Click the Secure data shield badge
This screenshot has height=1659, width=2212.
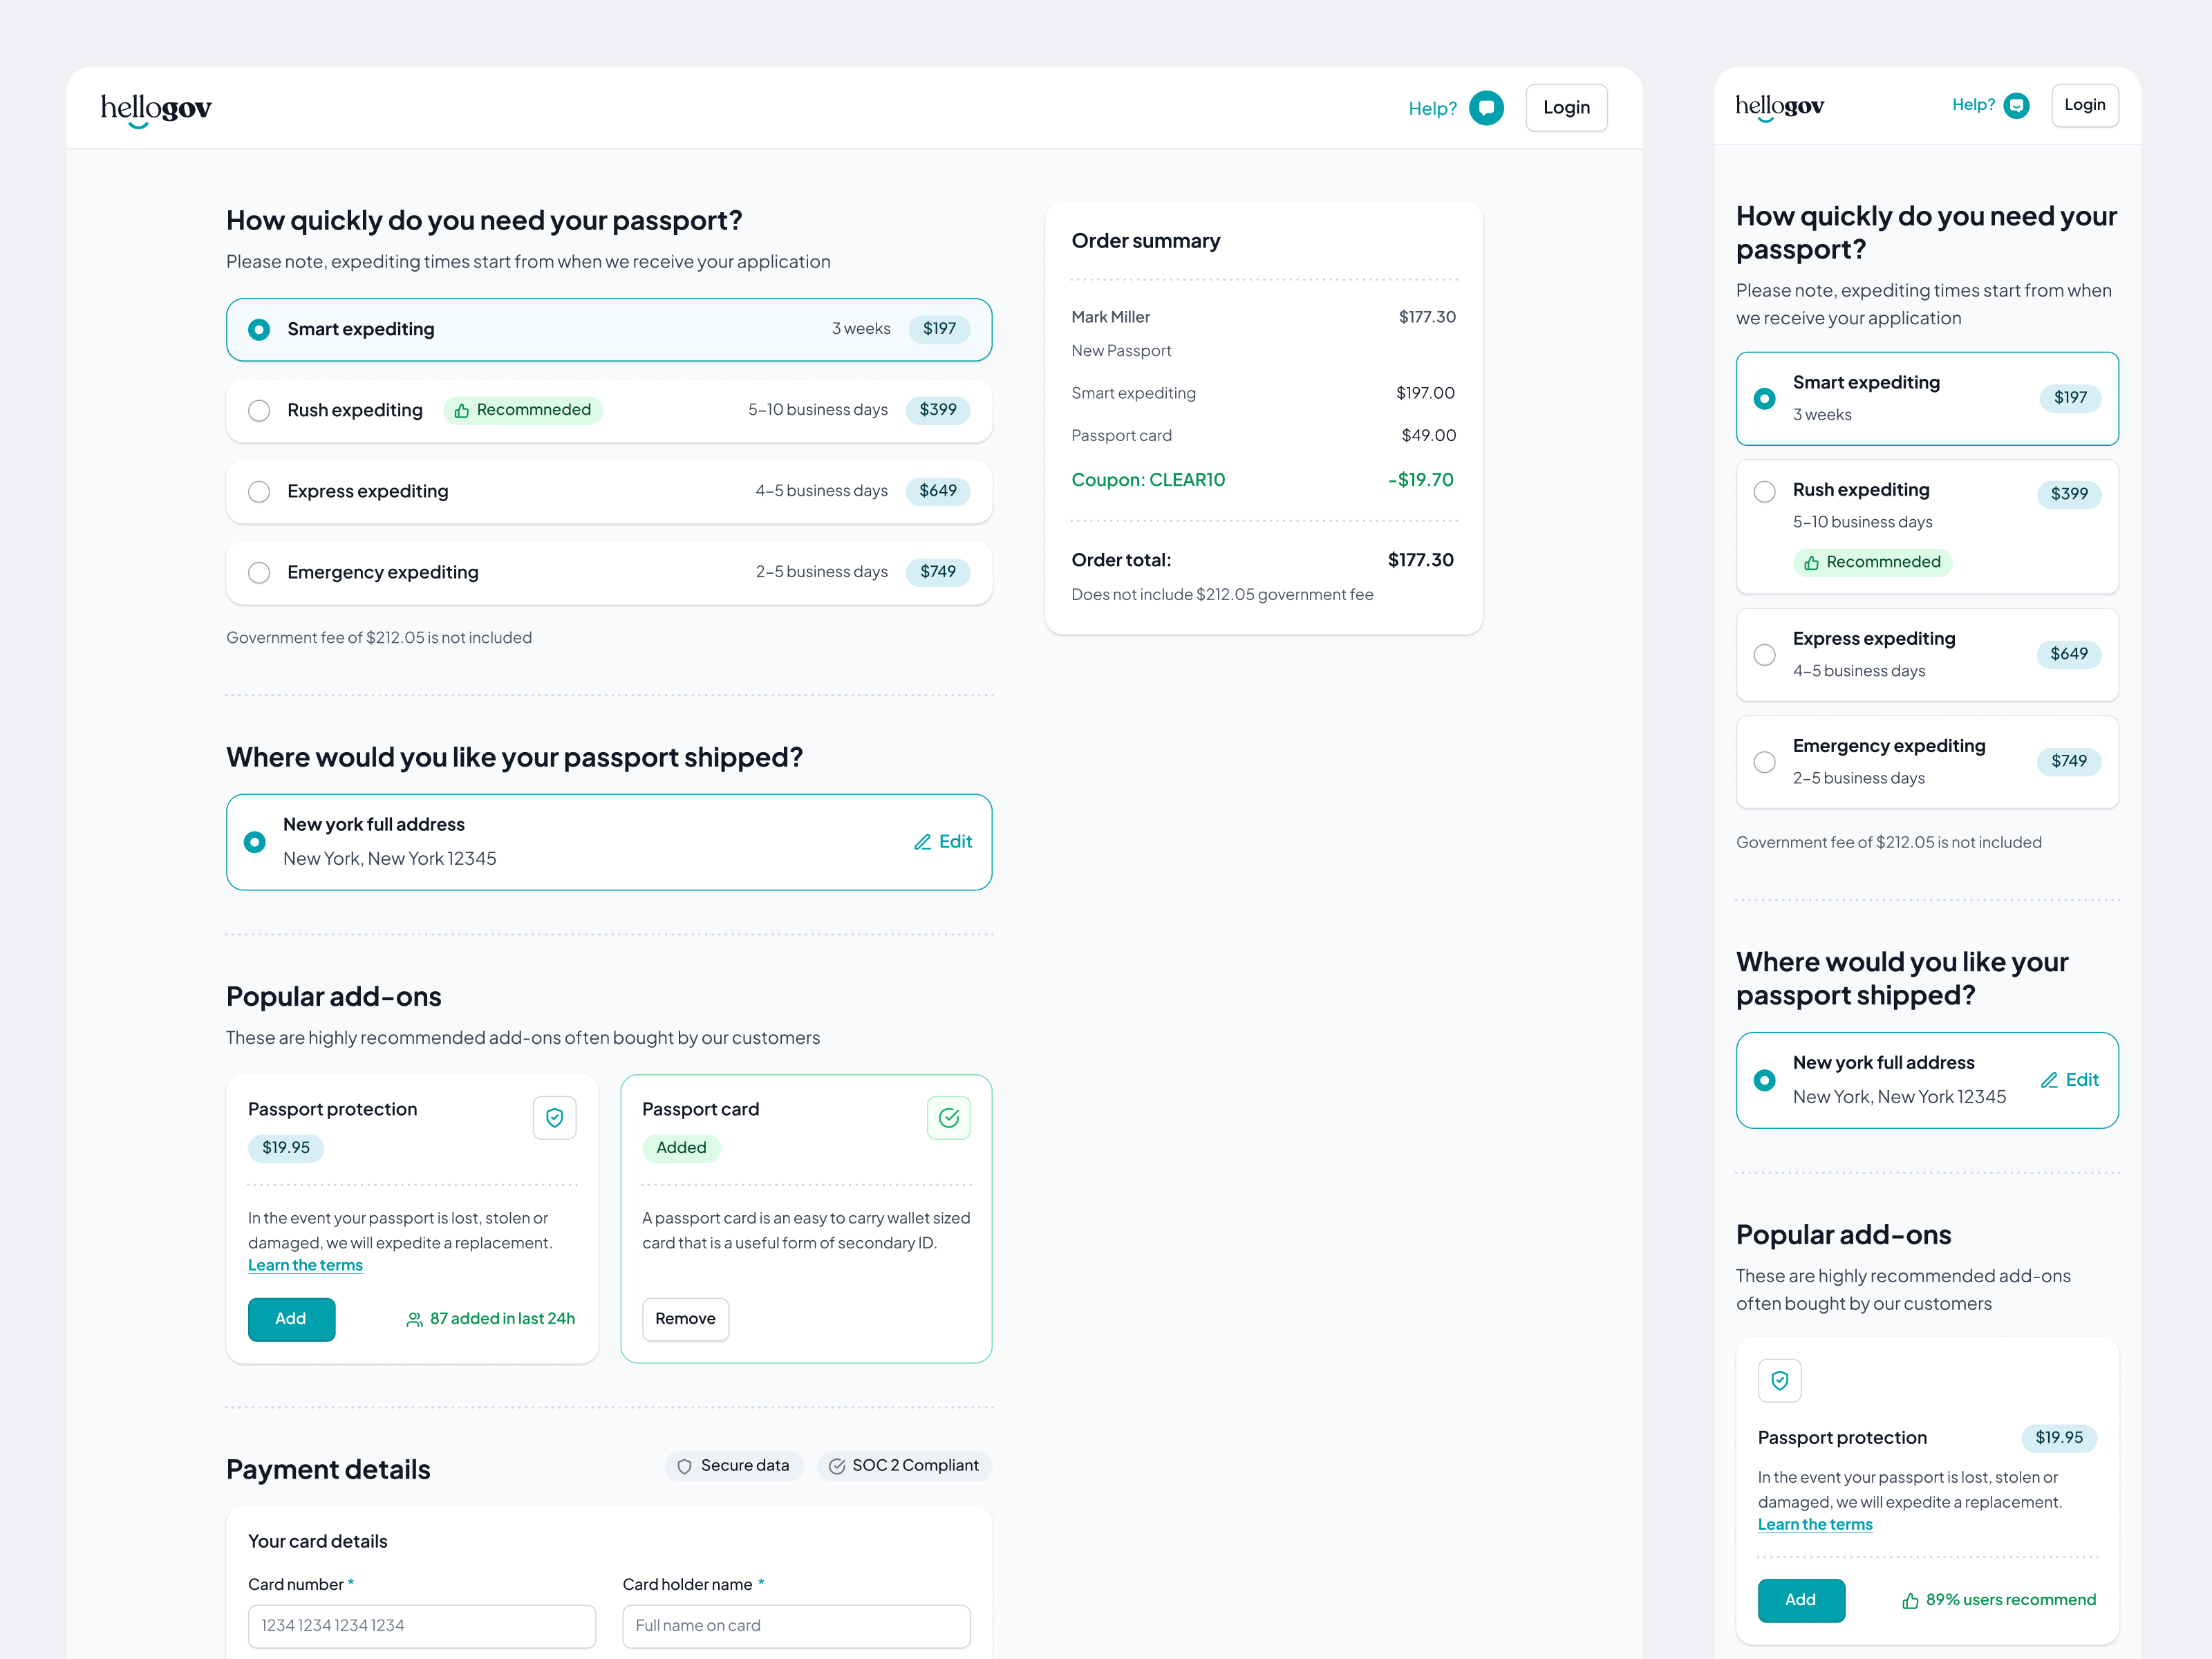pyautogui.click(x=734, y=1466)
